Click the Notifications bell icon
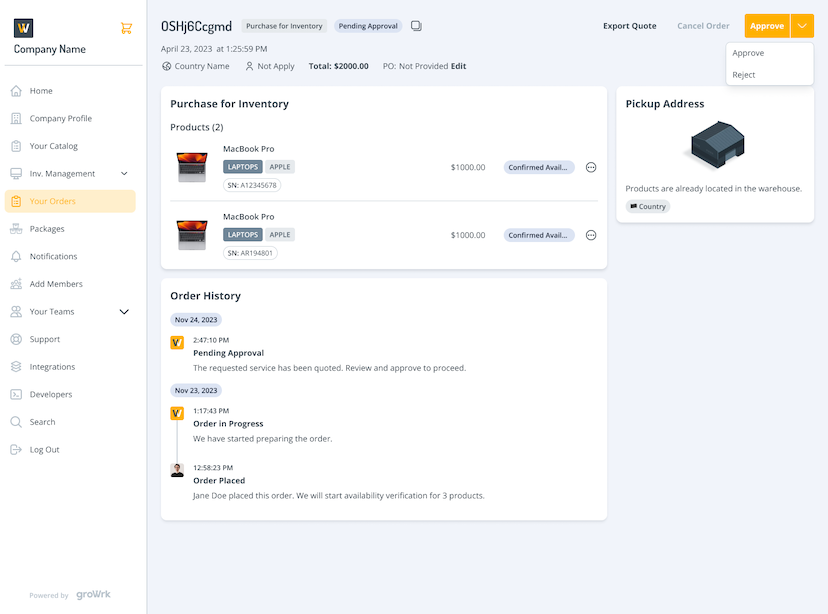 point(16,256)
